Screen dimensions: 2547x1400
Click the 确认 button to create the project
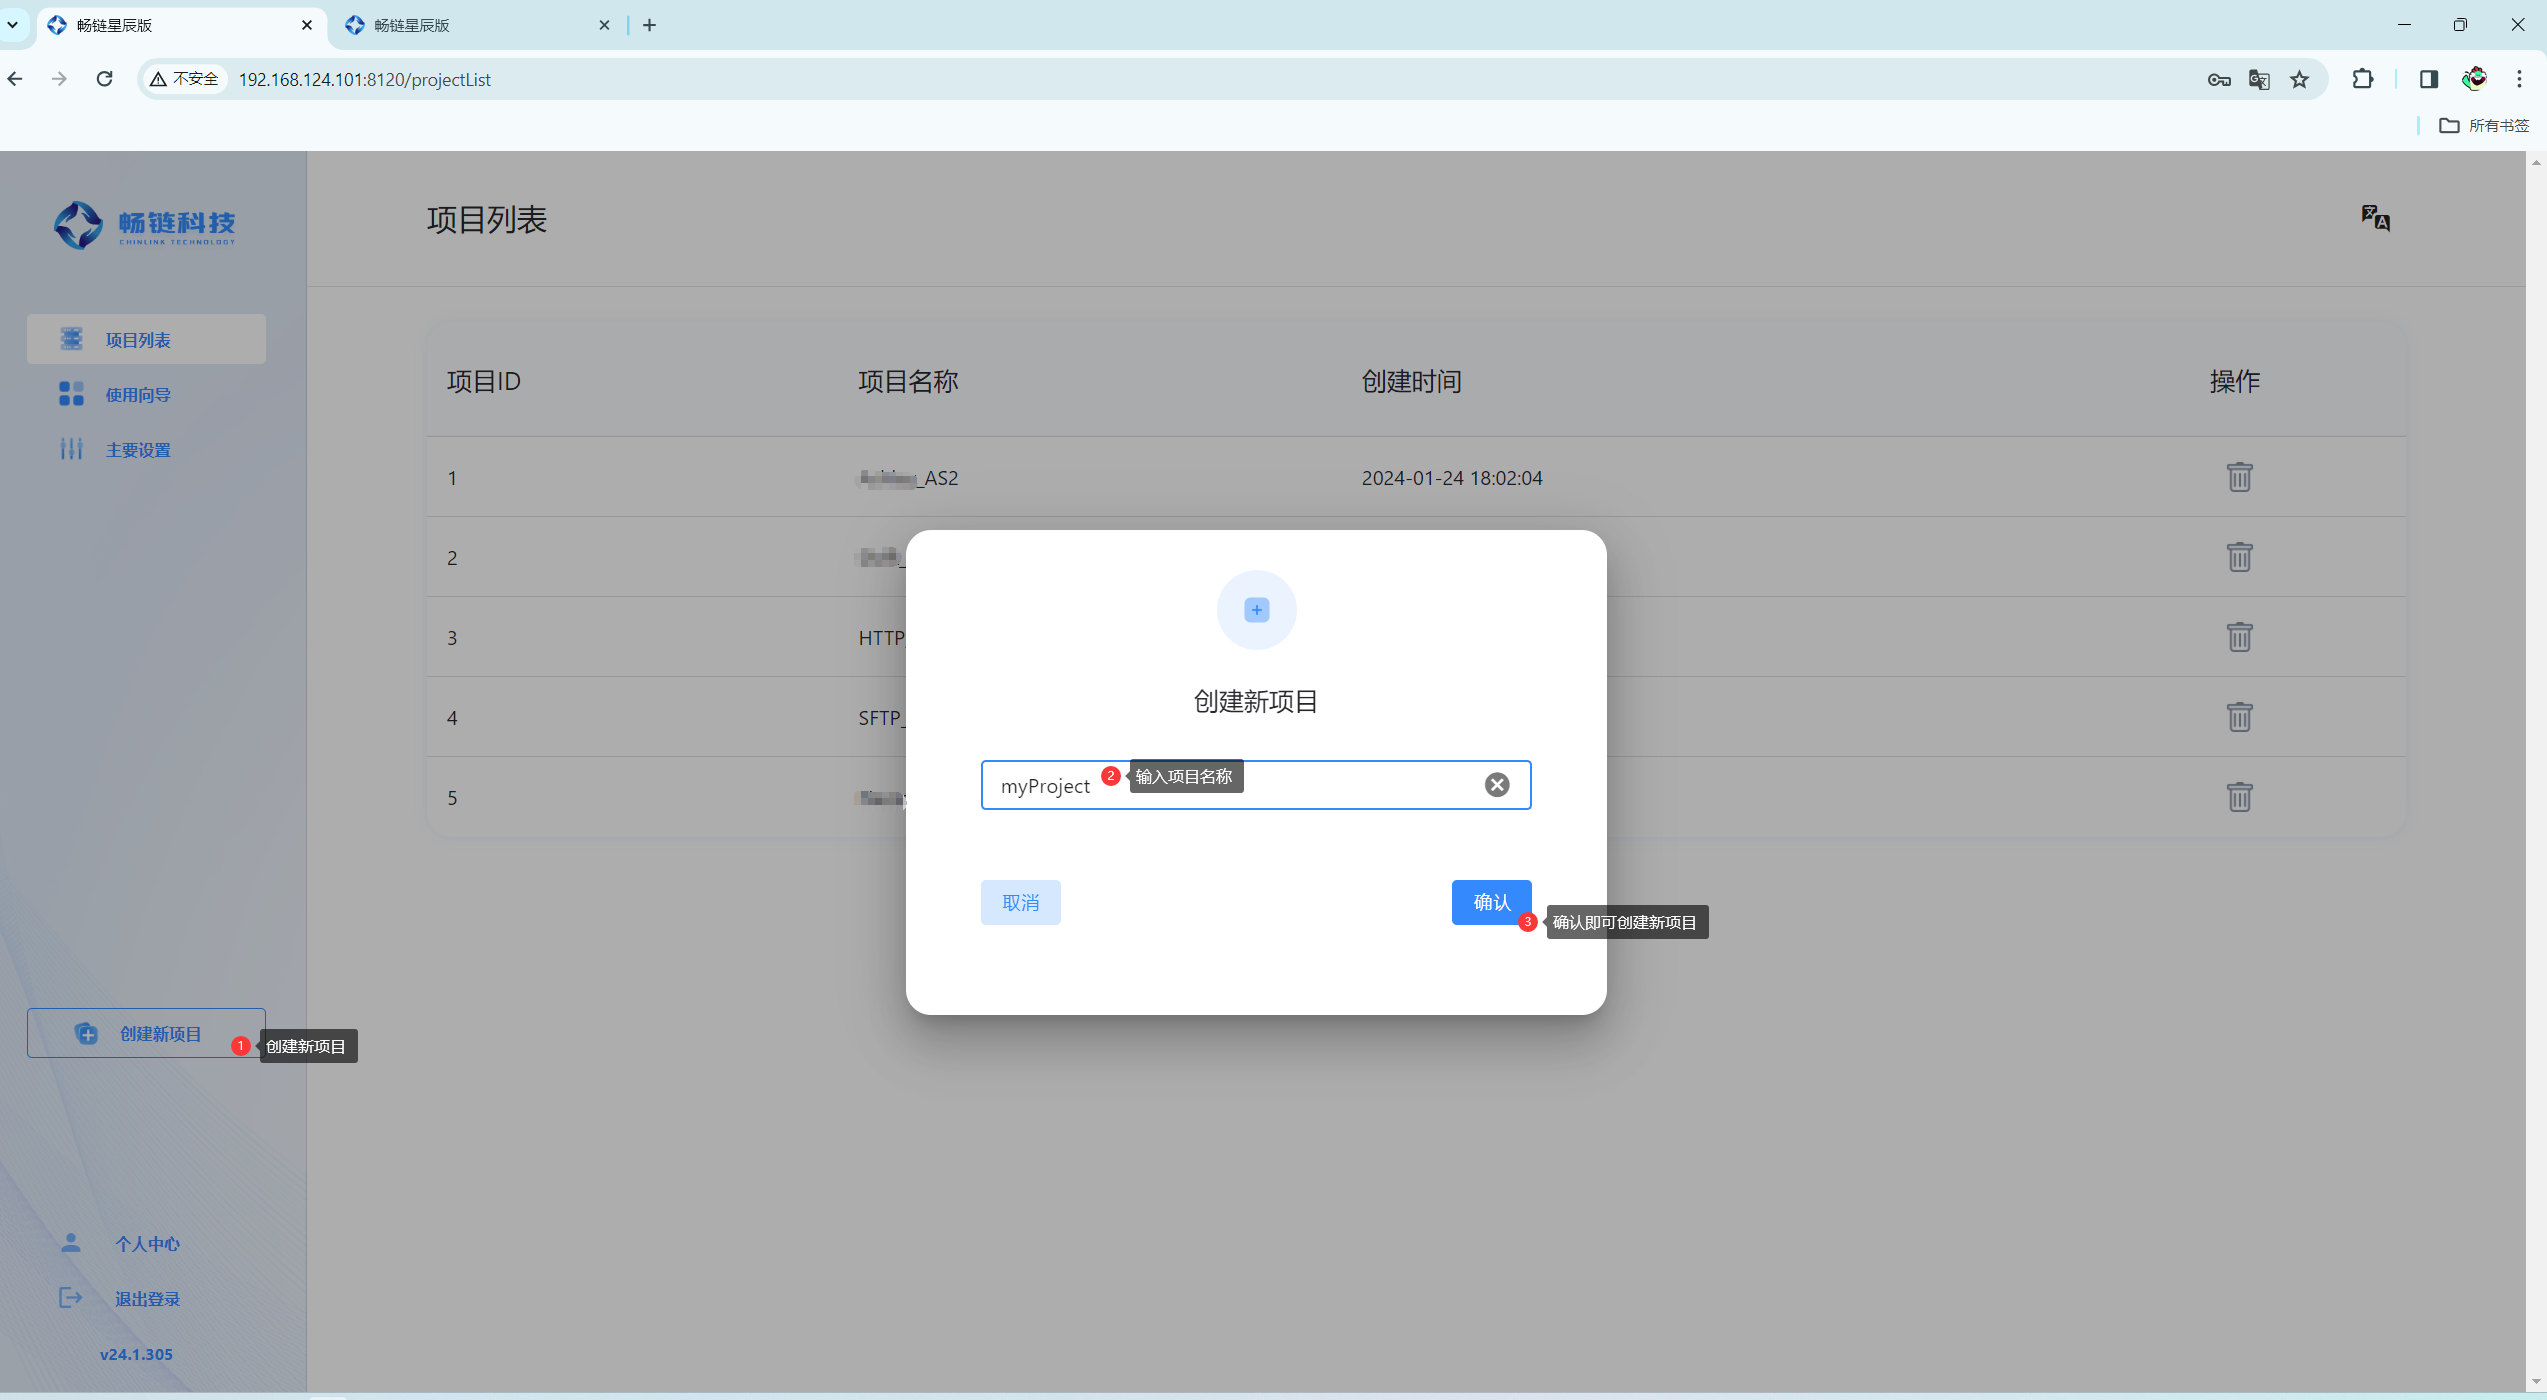1490,902
